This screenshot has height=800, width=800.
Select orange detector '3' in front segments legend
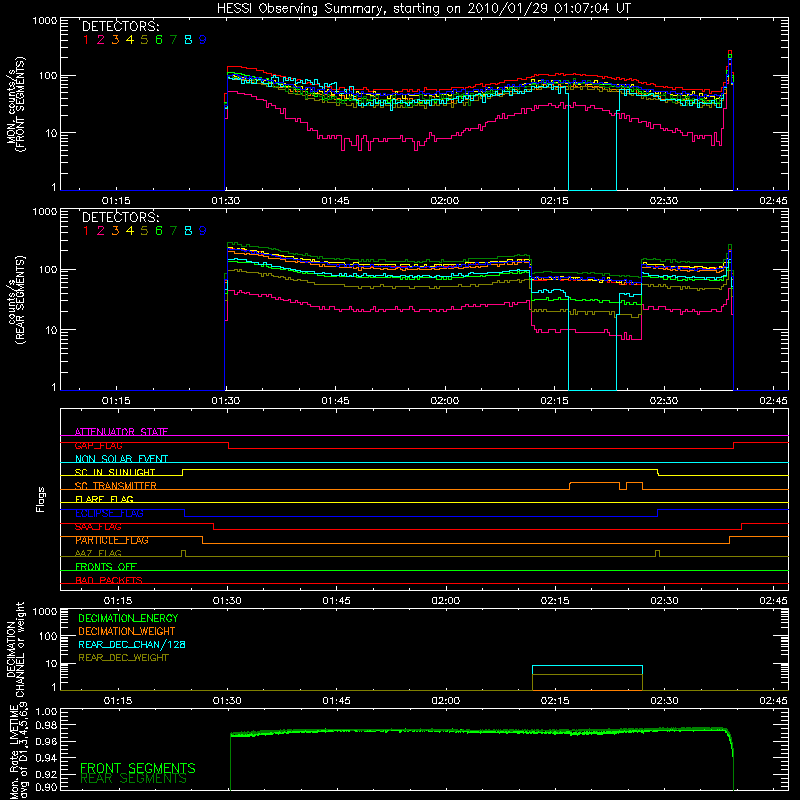pyautogui.click(x=115, y=40)
